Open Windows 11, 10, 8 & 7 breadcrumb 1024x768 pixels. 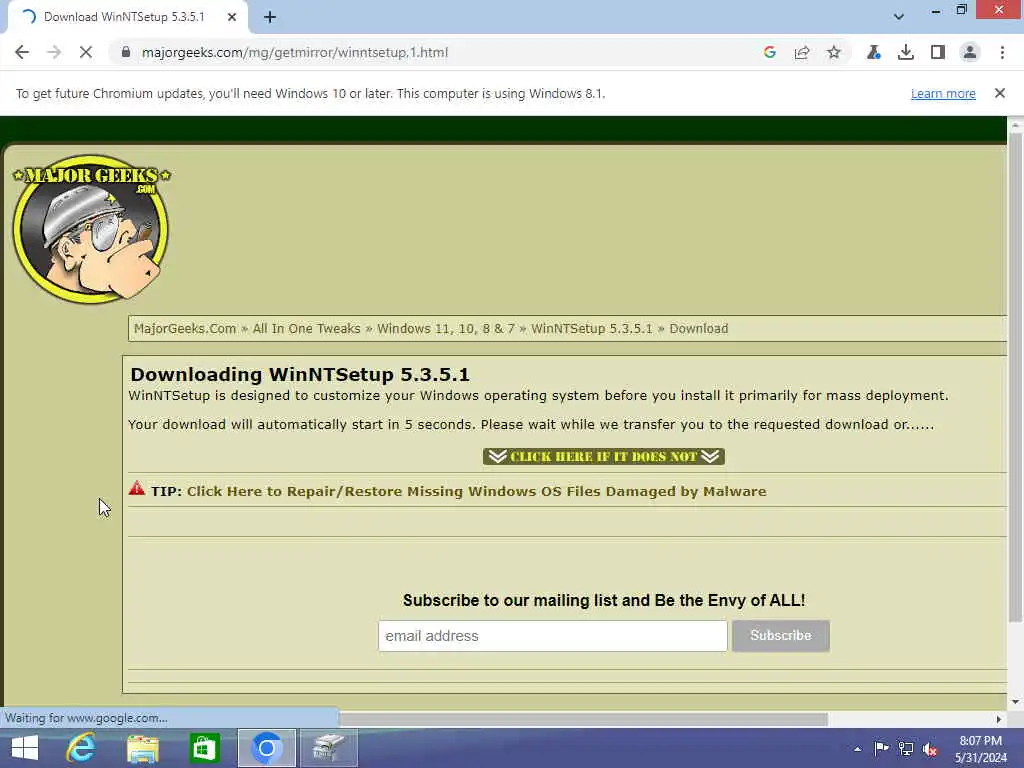pos(446,328)
